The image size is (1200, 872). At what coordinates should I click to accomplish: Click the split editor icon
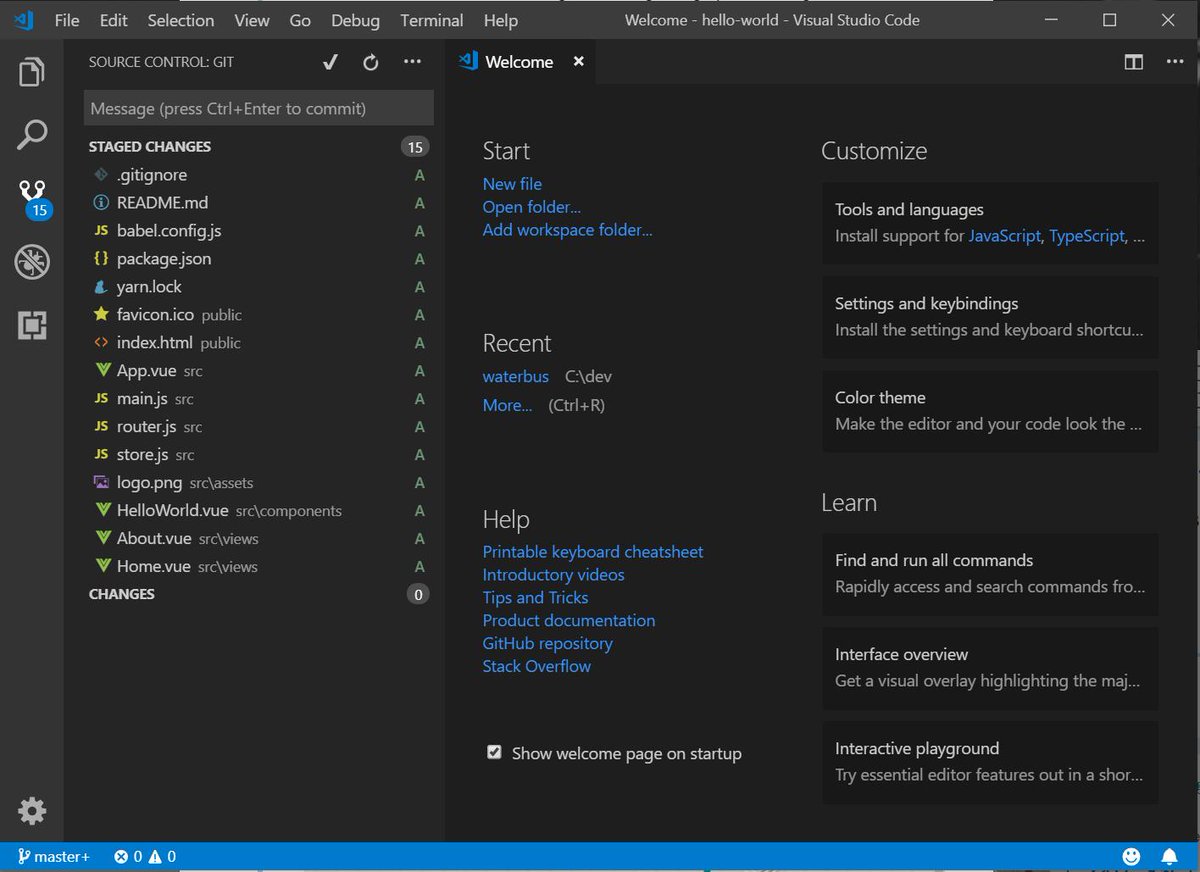[x=1134, y=62]
